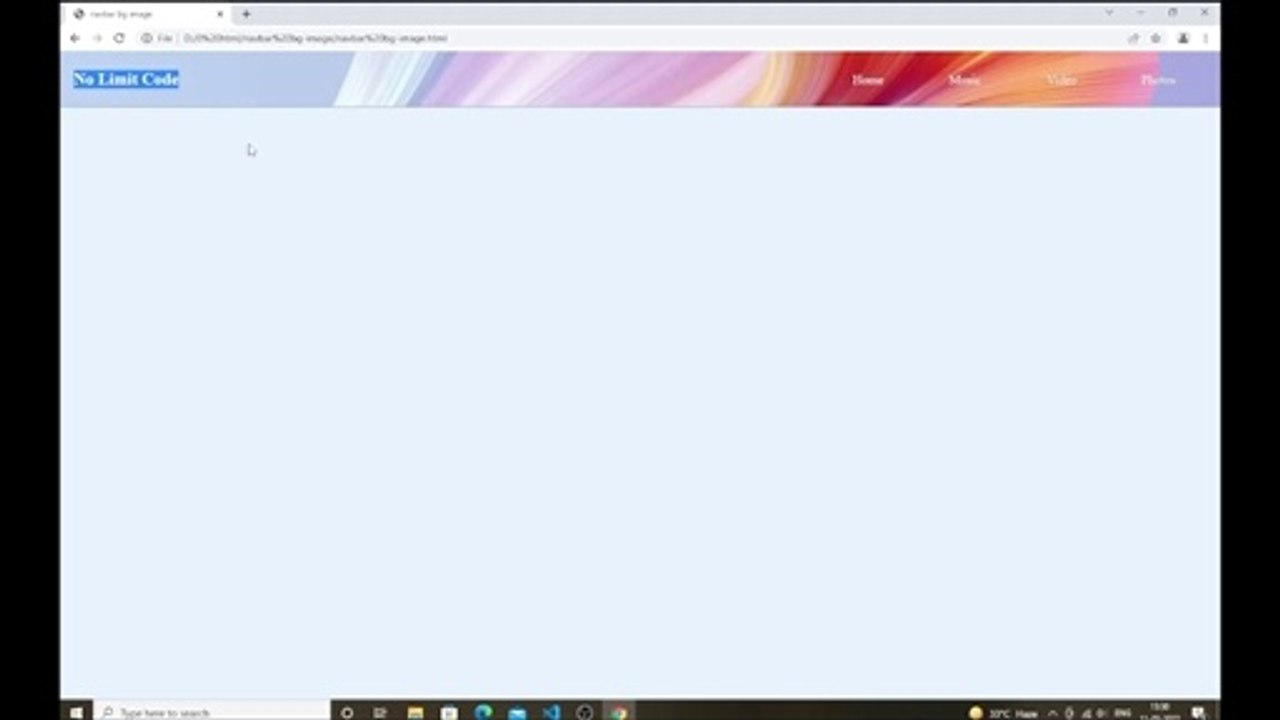Open the weather widget in taskbar
The width and height of the screenshot is (1280, 720).
(x=1003, y=713)
